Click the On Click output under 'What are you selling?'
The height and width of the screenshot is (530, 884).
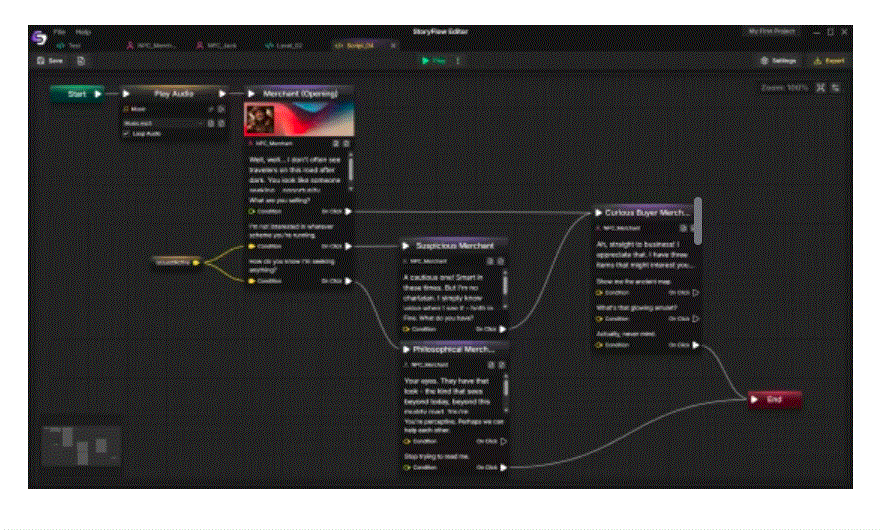[348, 211]
